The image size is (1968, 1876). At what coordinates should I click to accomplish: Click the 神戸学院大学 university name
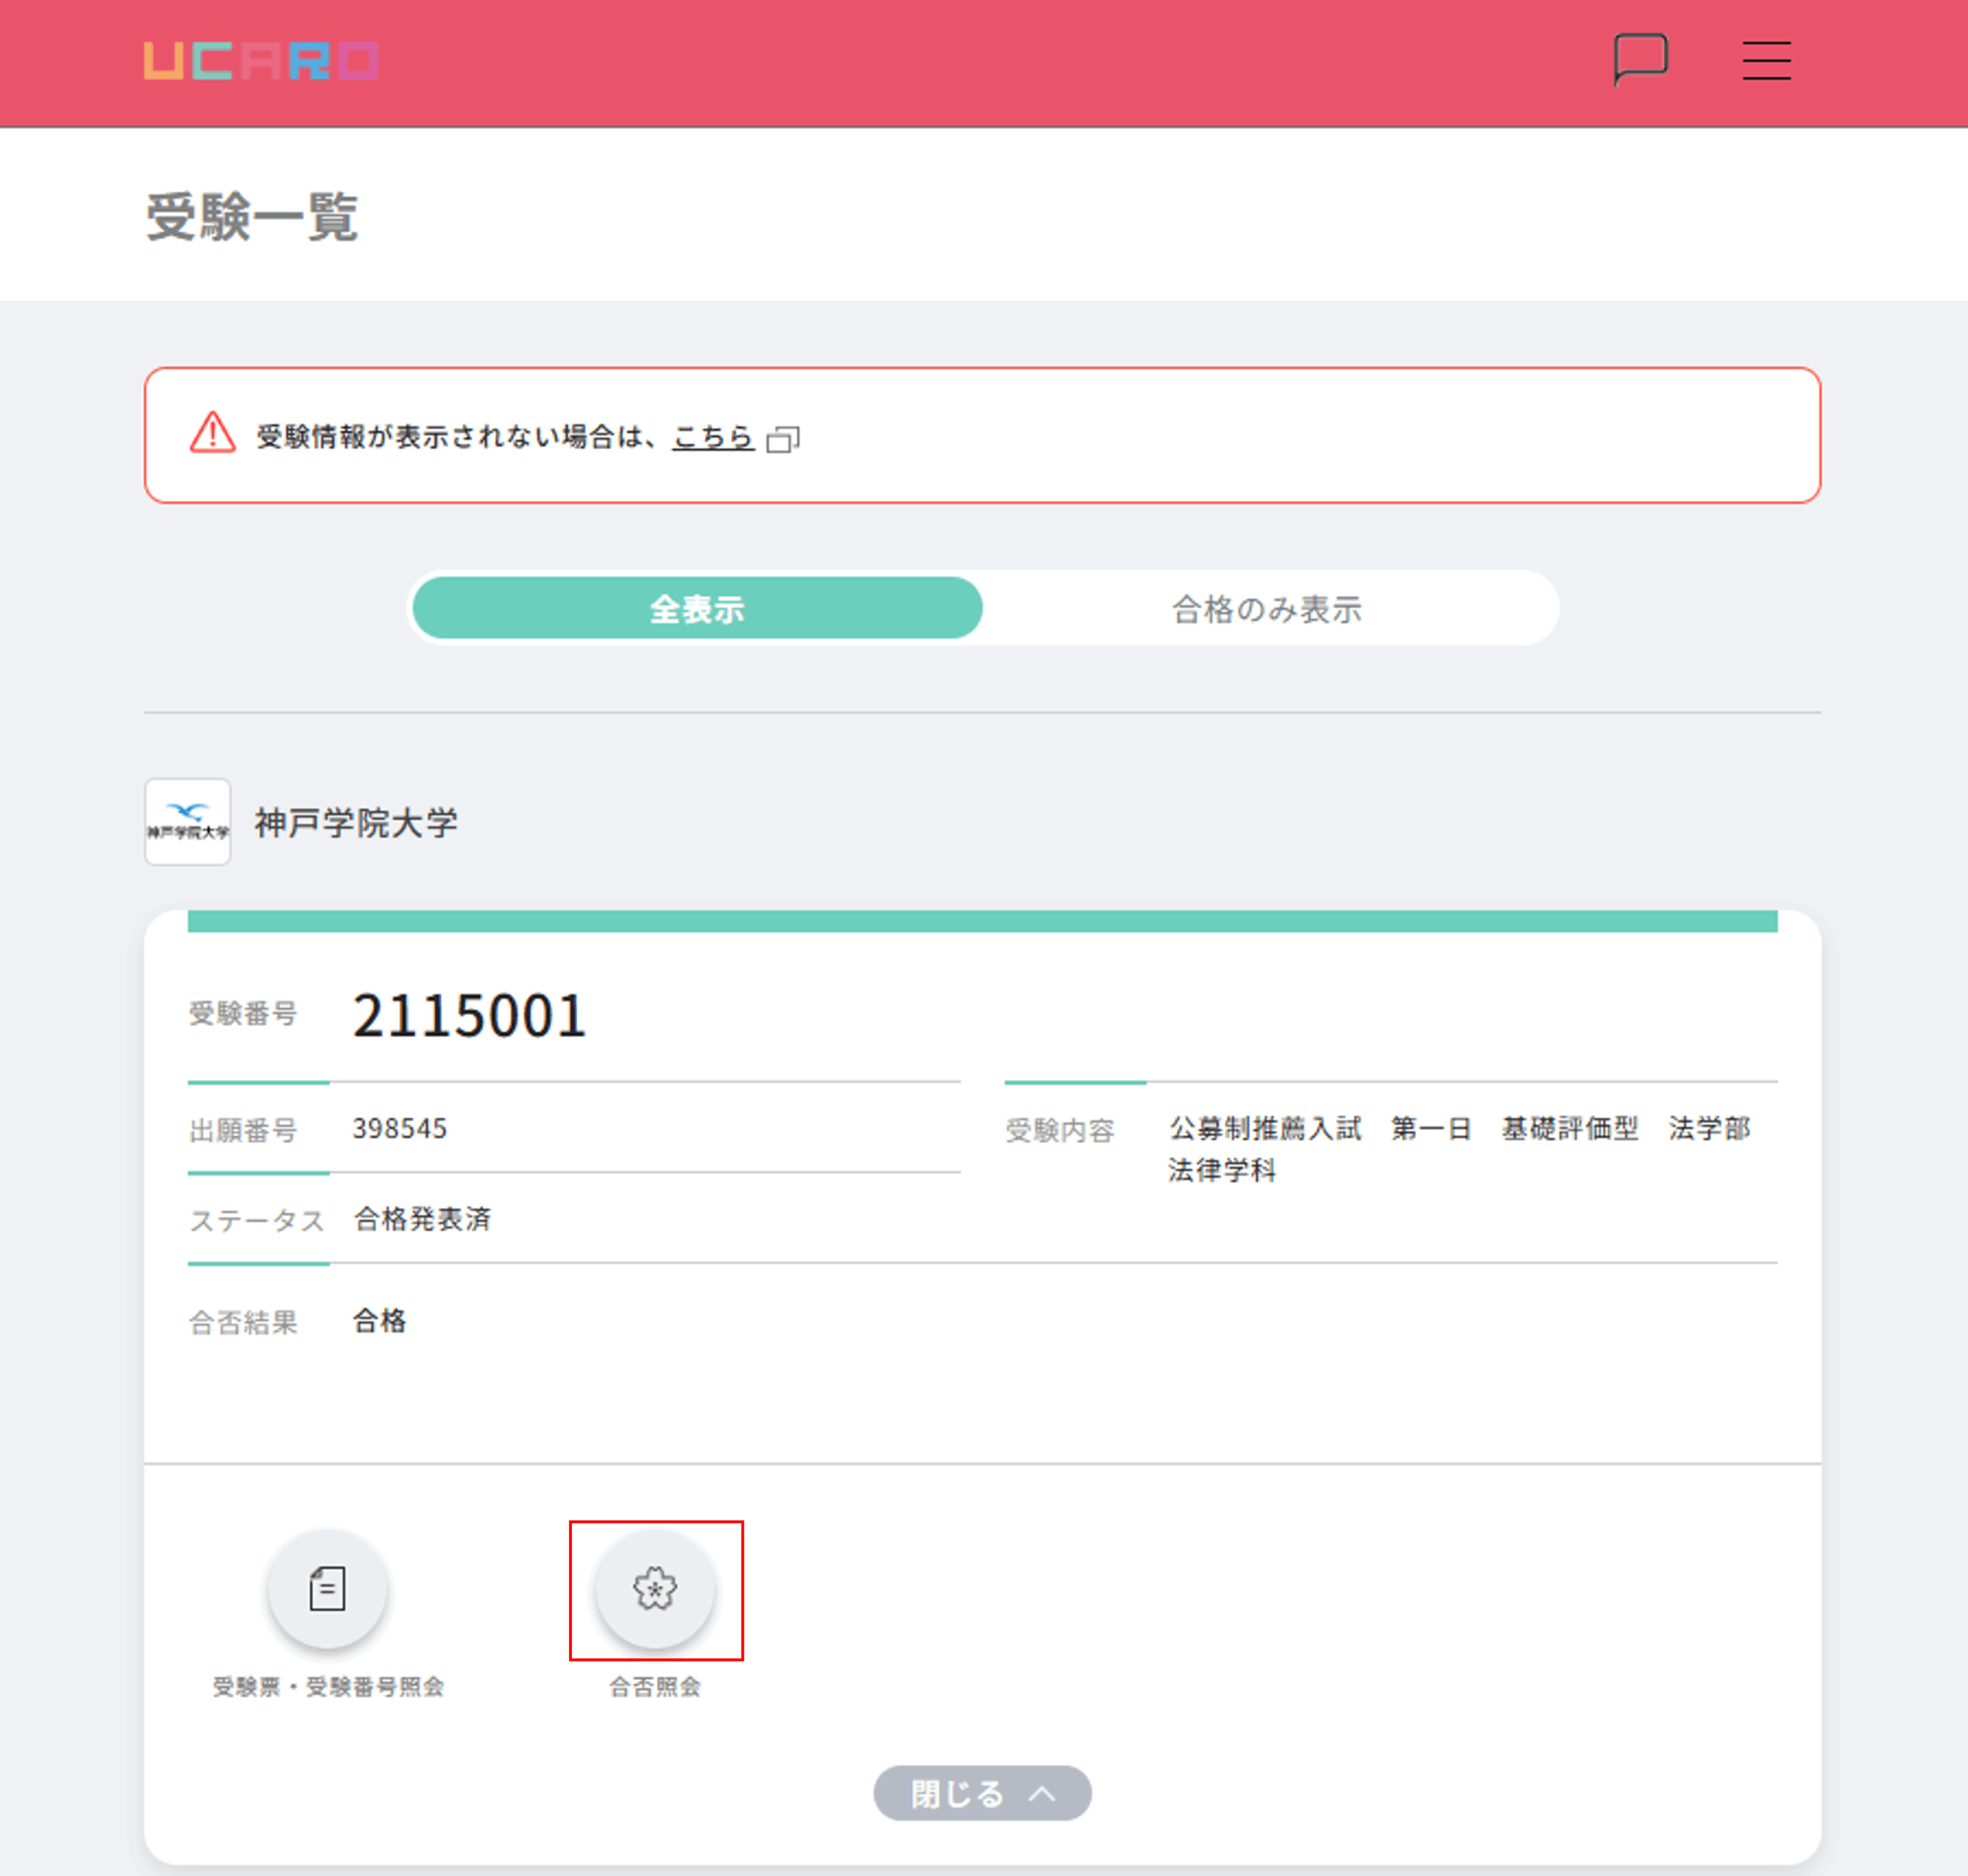(356, 823)
